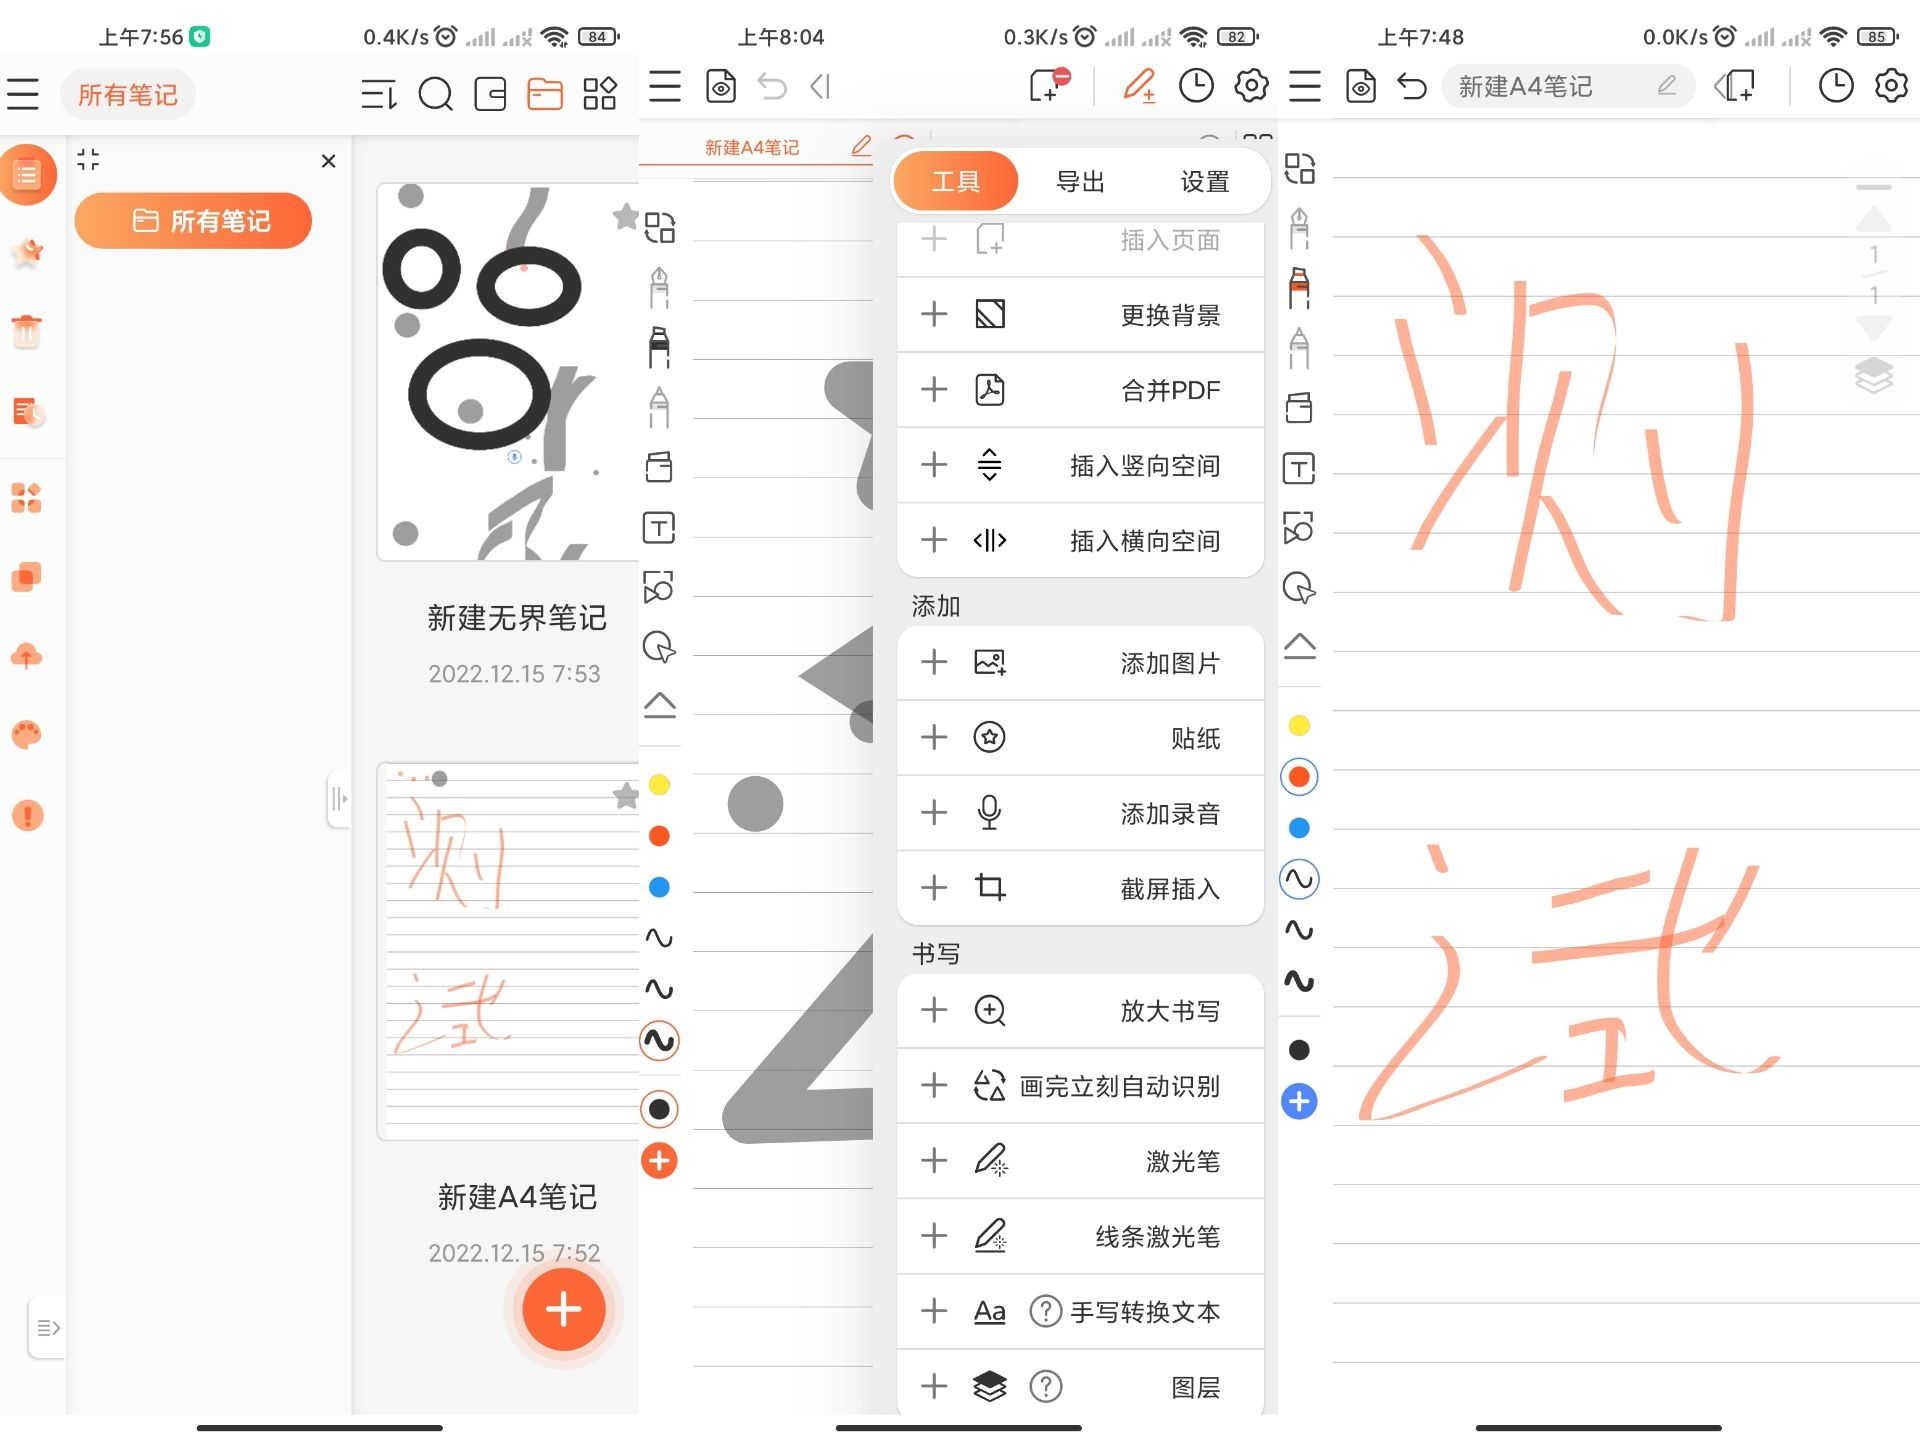Select marker pen tool in right screen
This screenshot has width=1920, height=1440.
[x=1299, y=288]
